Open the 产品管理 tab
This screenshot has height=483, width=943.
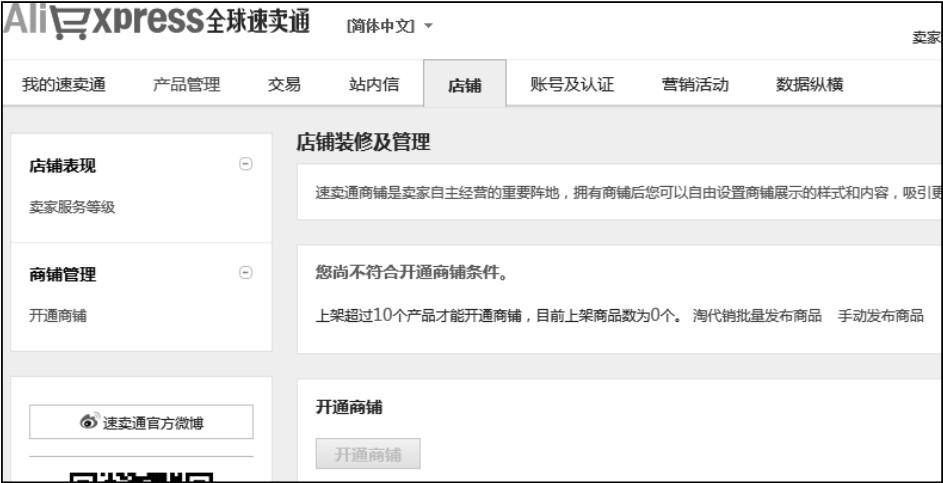(186, 84)
